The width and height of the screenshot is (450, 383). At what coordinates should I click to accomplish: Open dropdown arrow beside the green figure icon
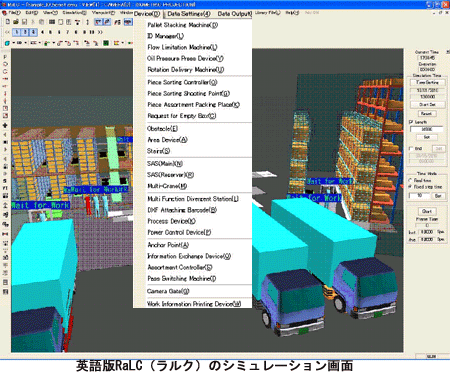53,43
